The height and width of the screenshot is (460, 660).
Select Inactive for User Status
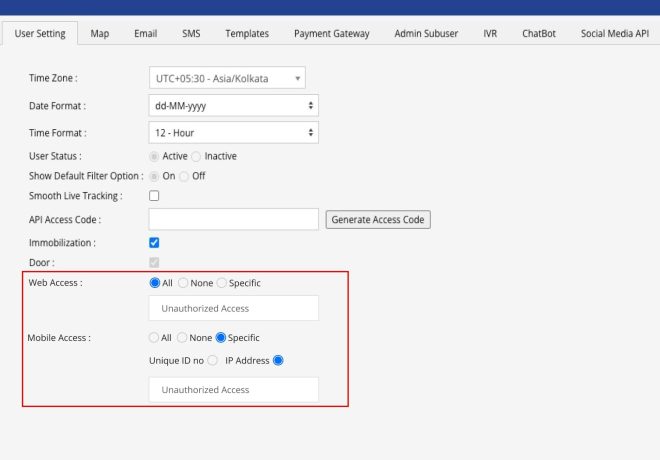196,157
